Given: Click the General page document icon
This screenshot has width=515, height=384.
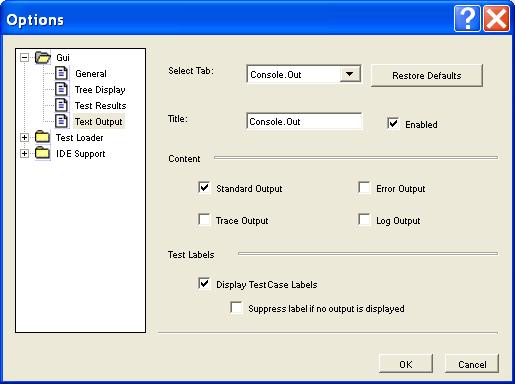Looking at the screenshot, I should pos(61,73).
